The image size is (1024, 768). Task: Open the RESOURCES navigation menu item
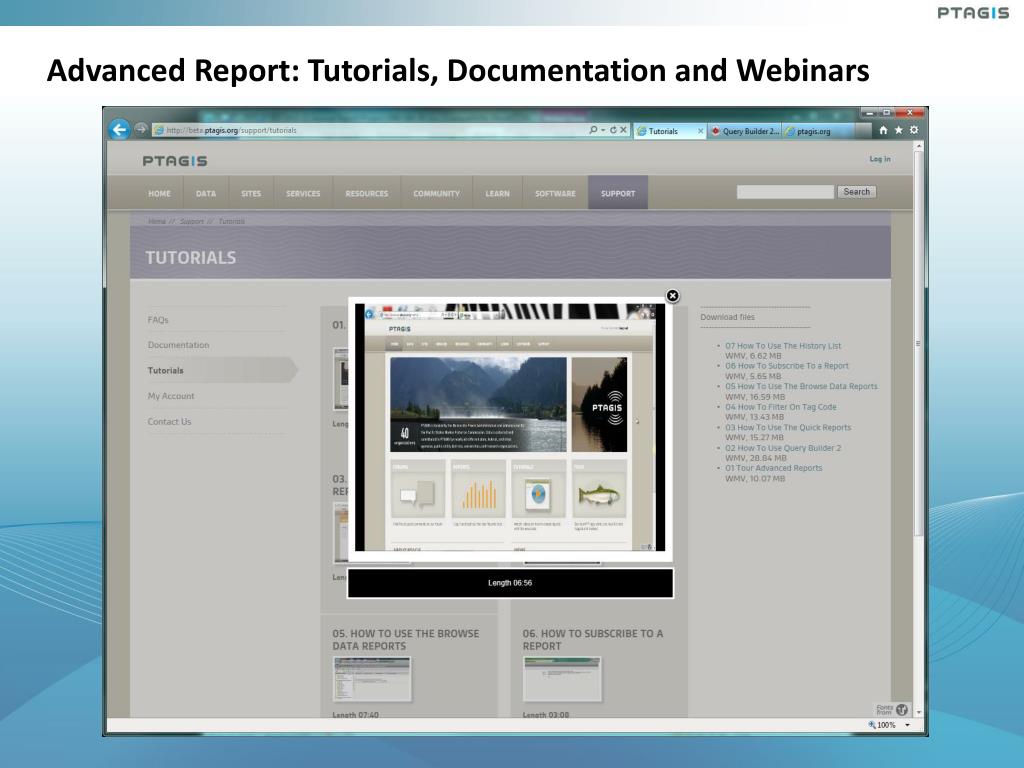366,193
